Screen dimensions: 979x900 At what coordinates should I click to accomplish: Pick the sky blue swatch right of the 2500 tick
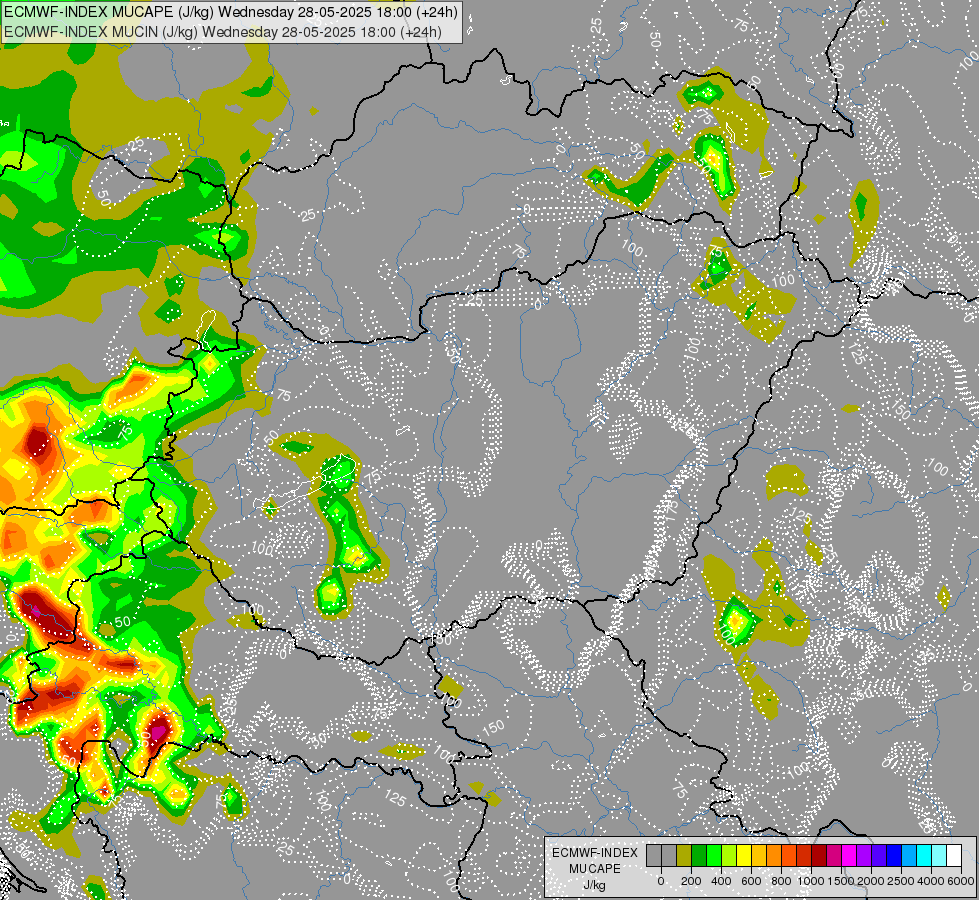(910, 855)
